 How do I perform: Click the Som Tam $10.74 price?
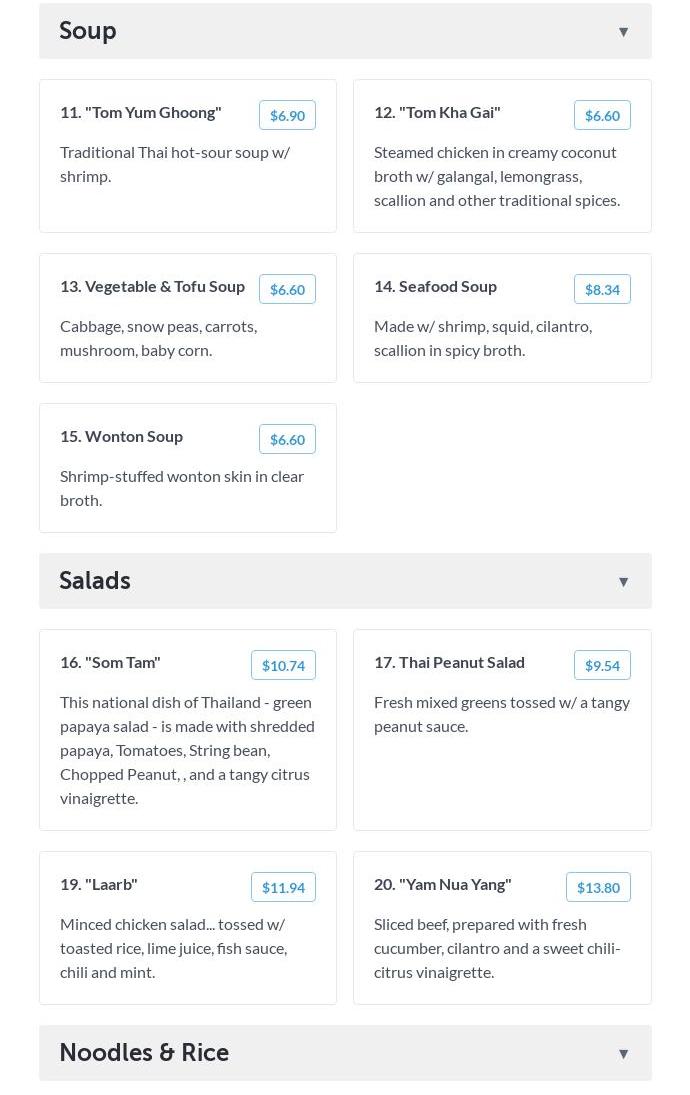[283, 666]
